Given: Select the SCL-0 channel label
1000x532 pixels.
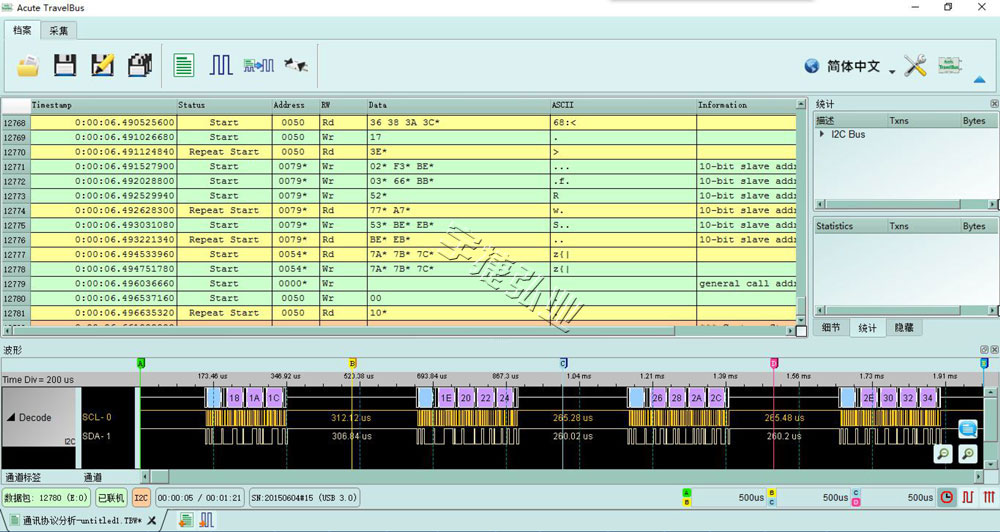Looking at the screenshot, I should (97, 417).
